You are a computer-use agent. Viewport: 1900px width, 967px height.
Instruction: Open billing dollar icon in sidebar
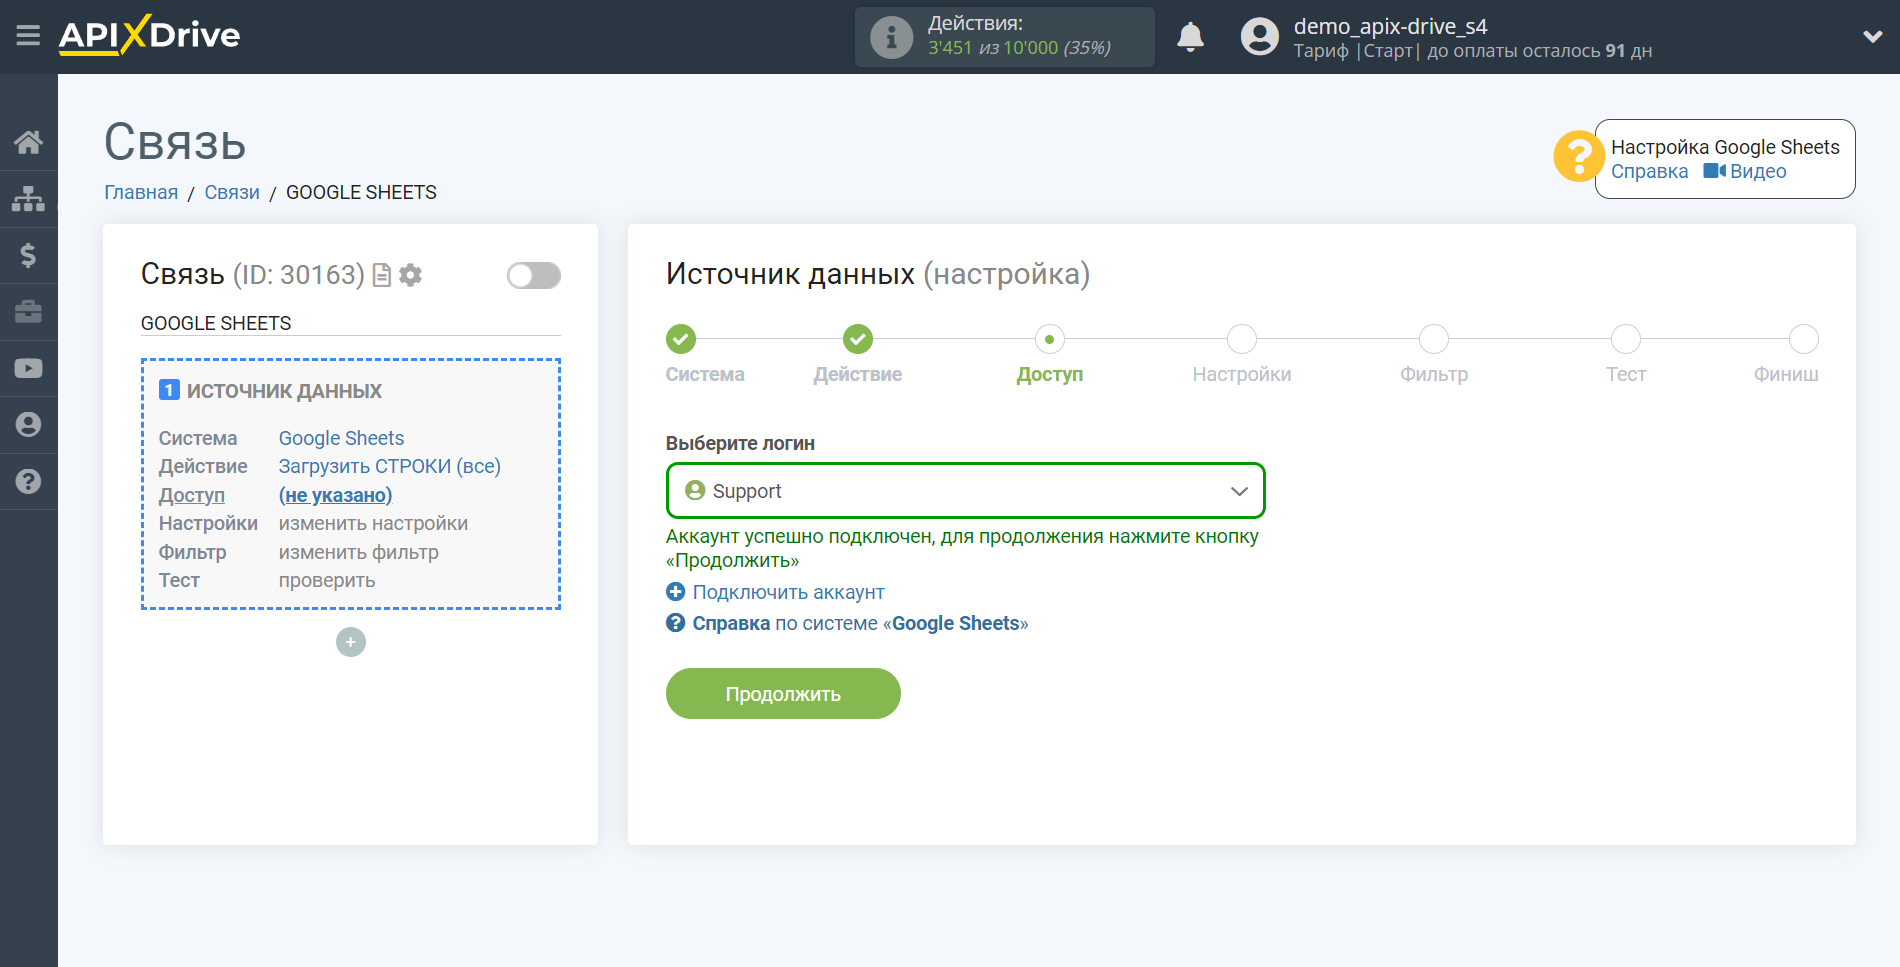point(28,255)
